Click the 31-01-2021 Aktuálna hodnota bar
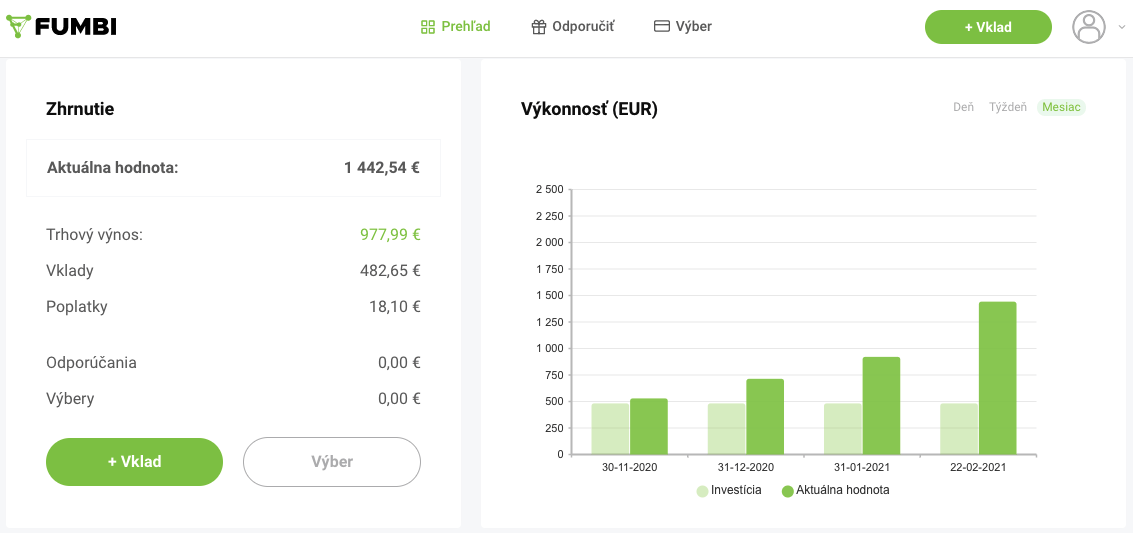The image size is (1133, 533). pos(881,406)
